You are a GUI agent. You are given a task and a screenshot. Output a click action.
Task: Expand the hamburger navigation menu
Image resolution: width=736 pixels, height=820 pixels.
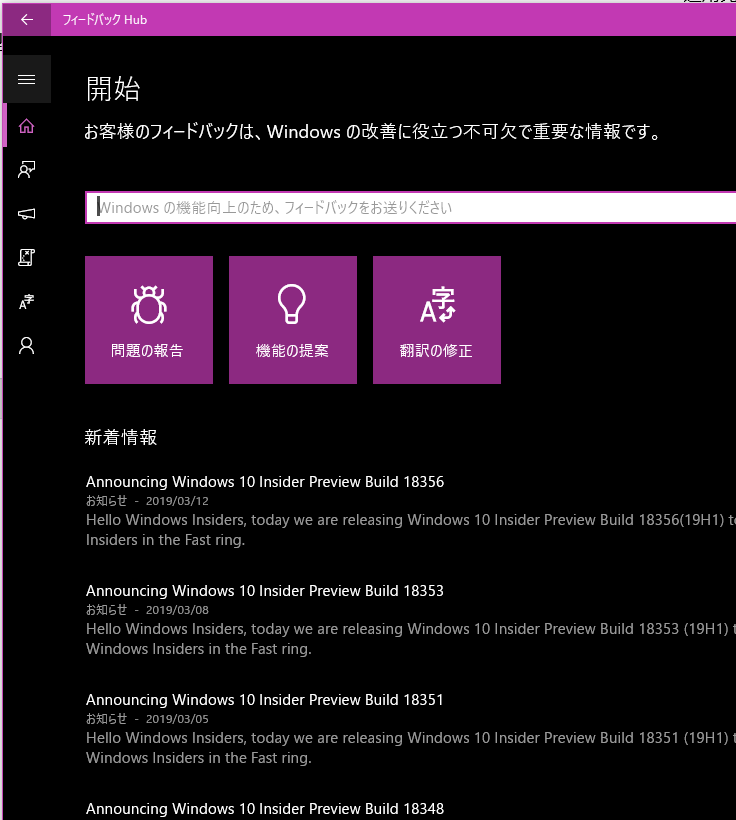click(x=27, y=79)
